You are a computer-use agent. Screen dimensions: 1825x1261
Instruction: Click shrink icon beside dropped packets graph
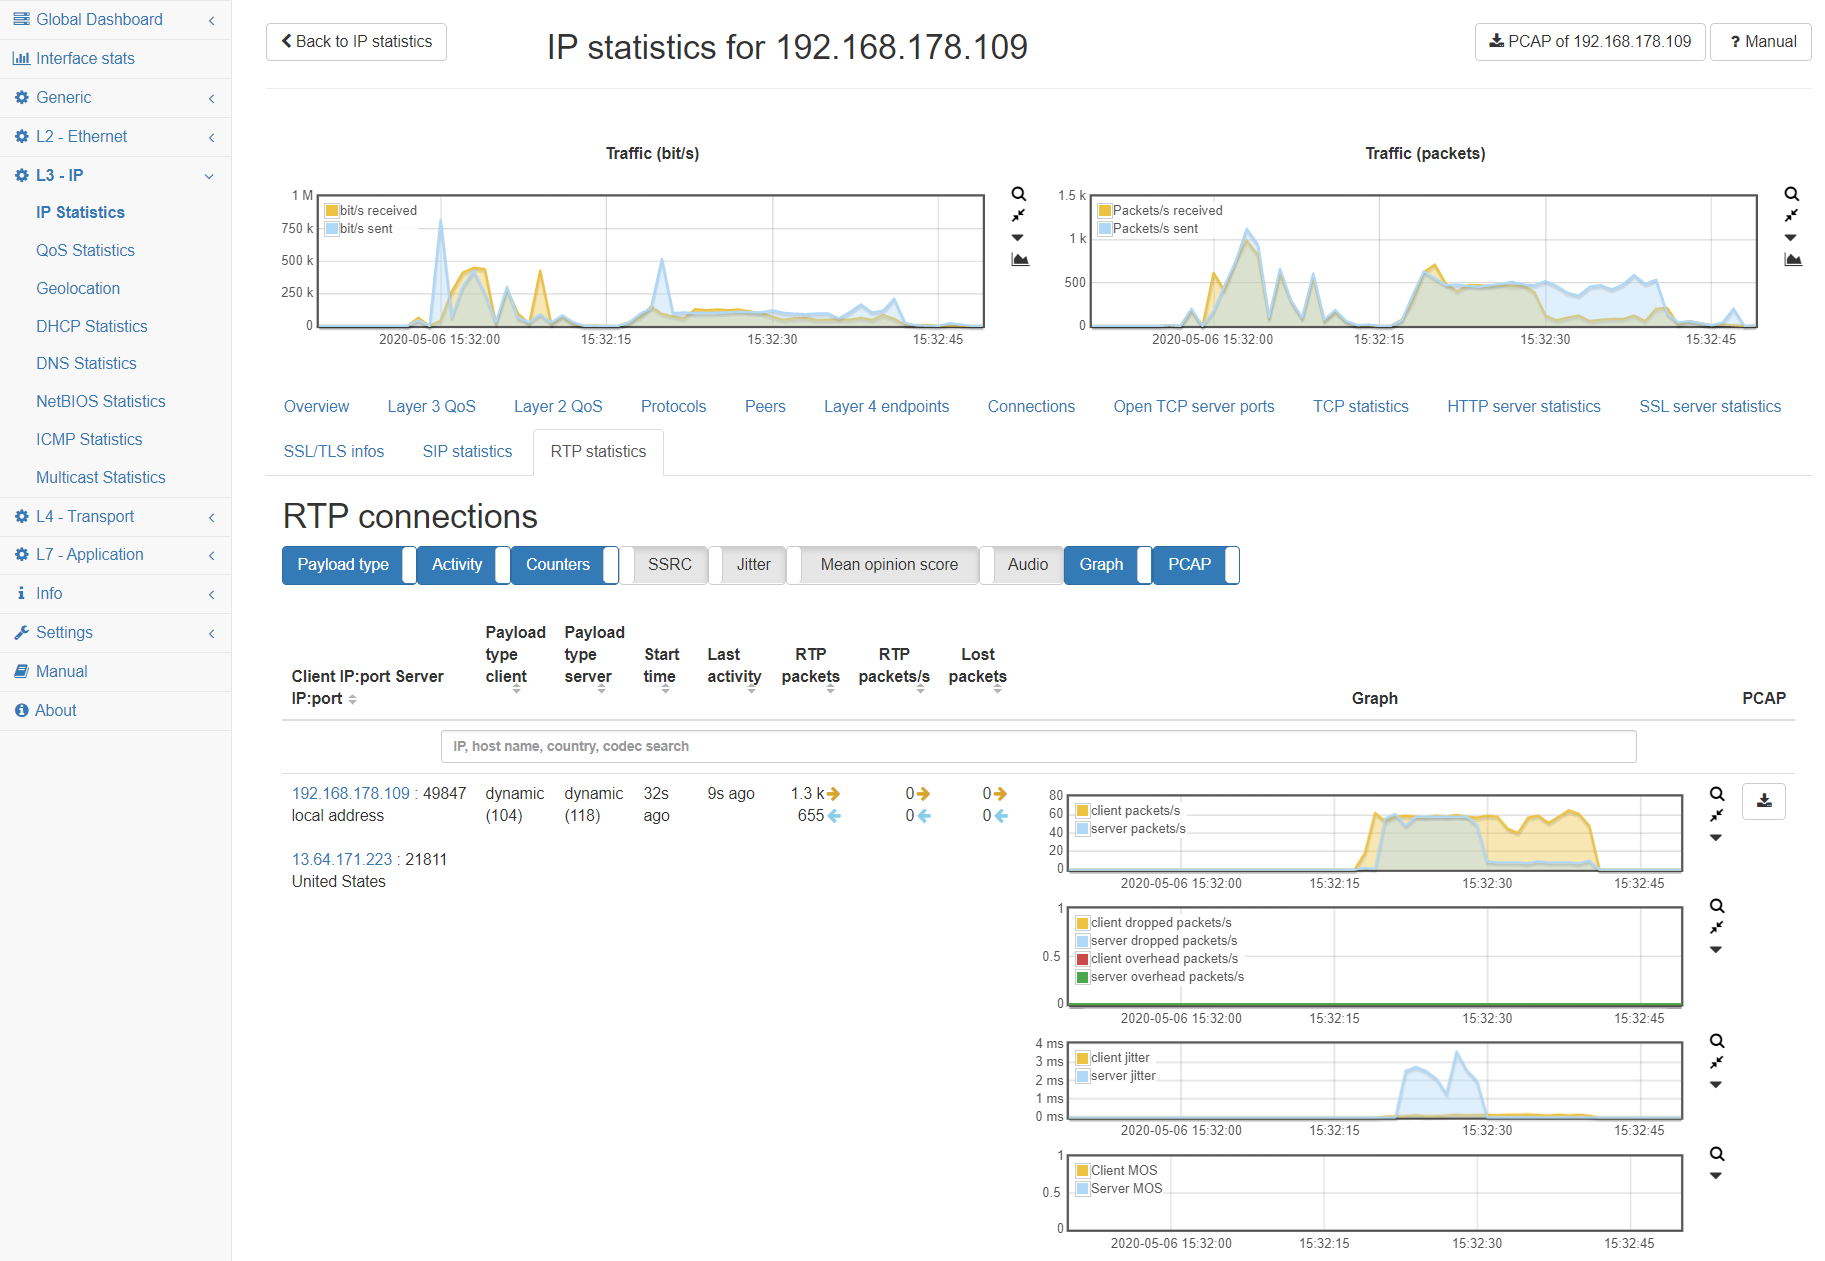point(1717,928)
